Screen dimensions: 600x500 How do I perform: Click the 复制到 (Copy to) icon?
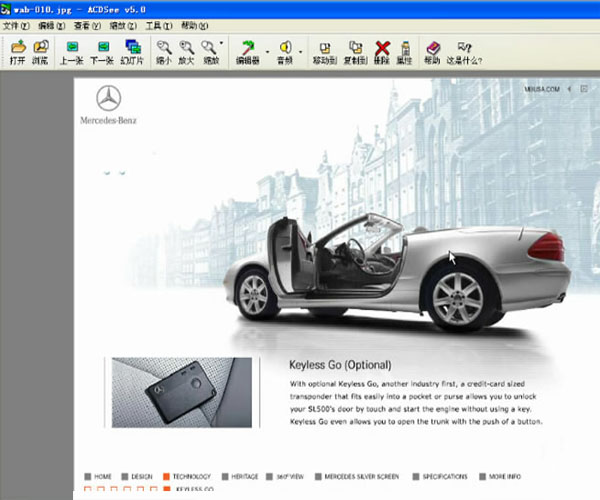pyautogui.click(x=355, y=51)
